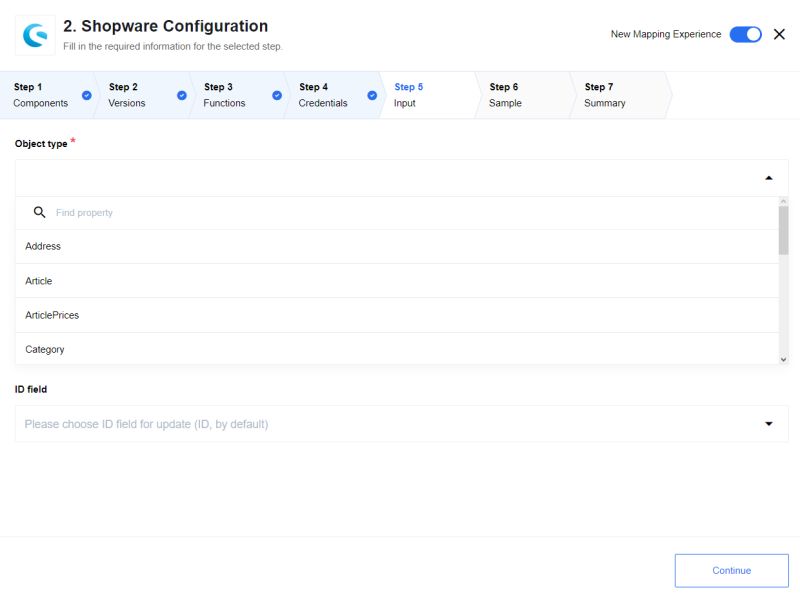Close the Shopware Configuration dialog
This screenshot has width=800, height=599.
pyautogui.click(x=779, y=33)
